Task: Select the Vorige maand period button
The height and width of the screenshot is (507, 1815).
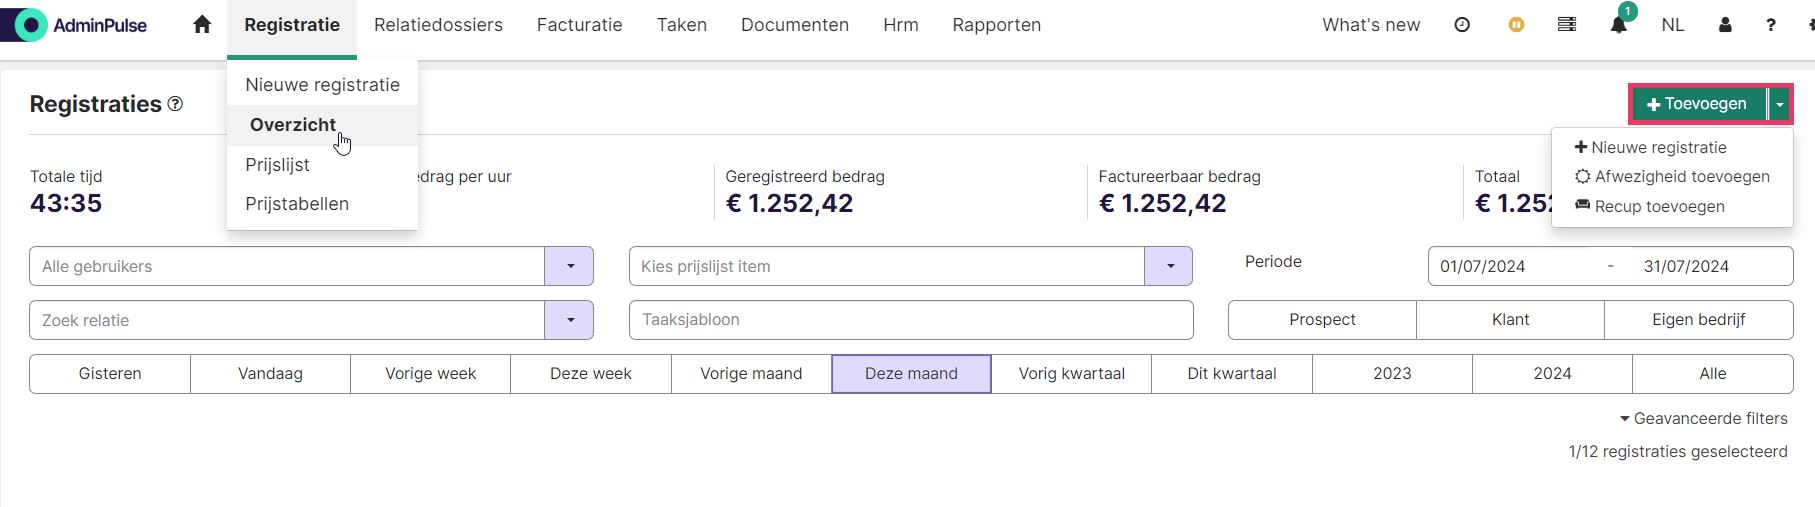Action: (751, 374)
